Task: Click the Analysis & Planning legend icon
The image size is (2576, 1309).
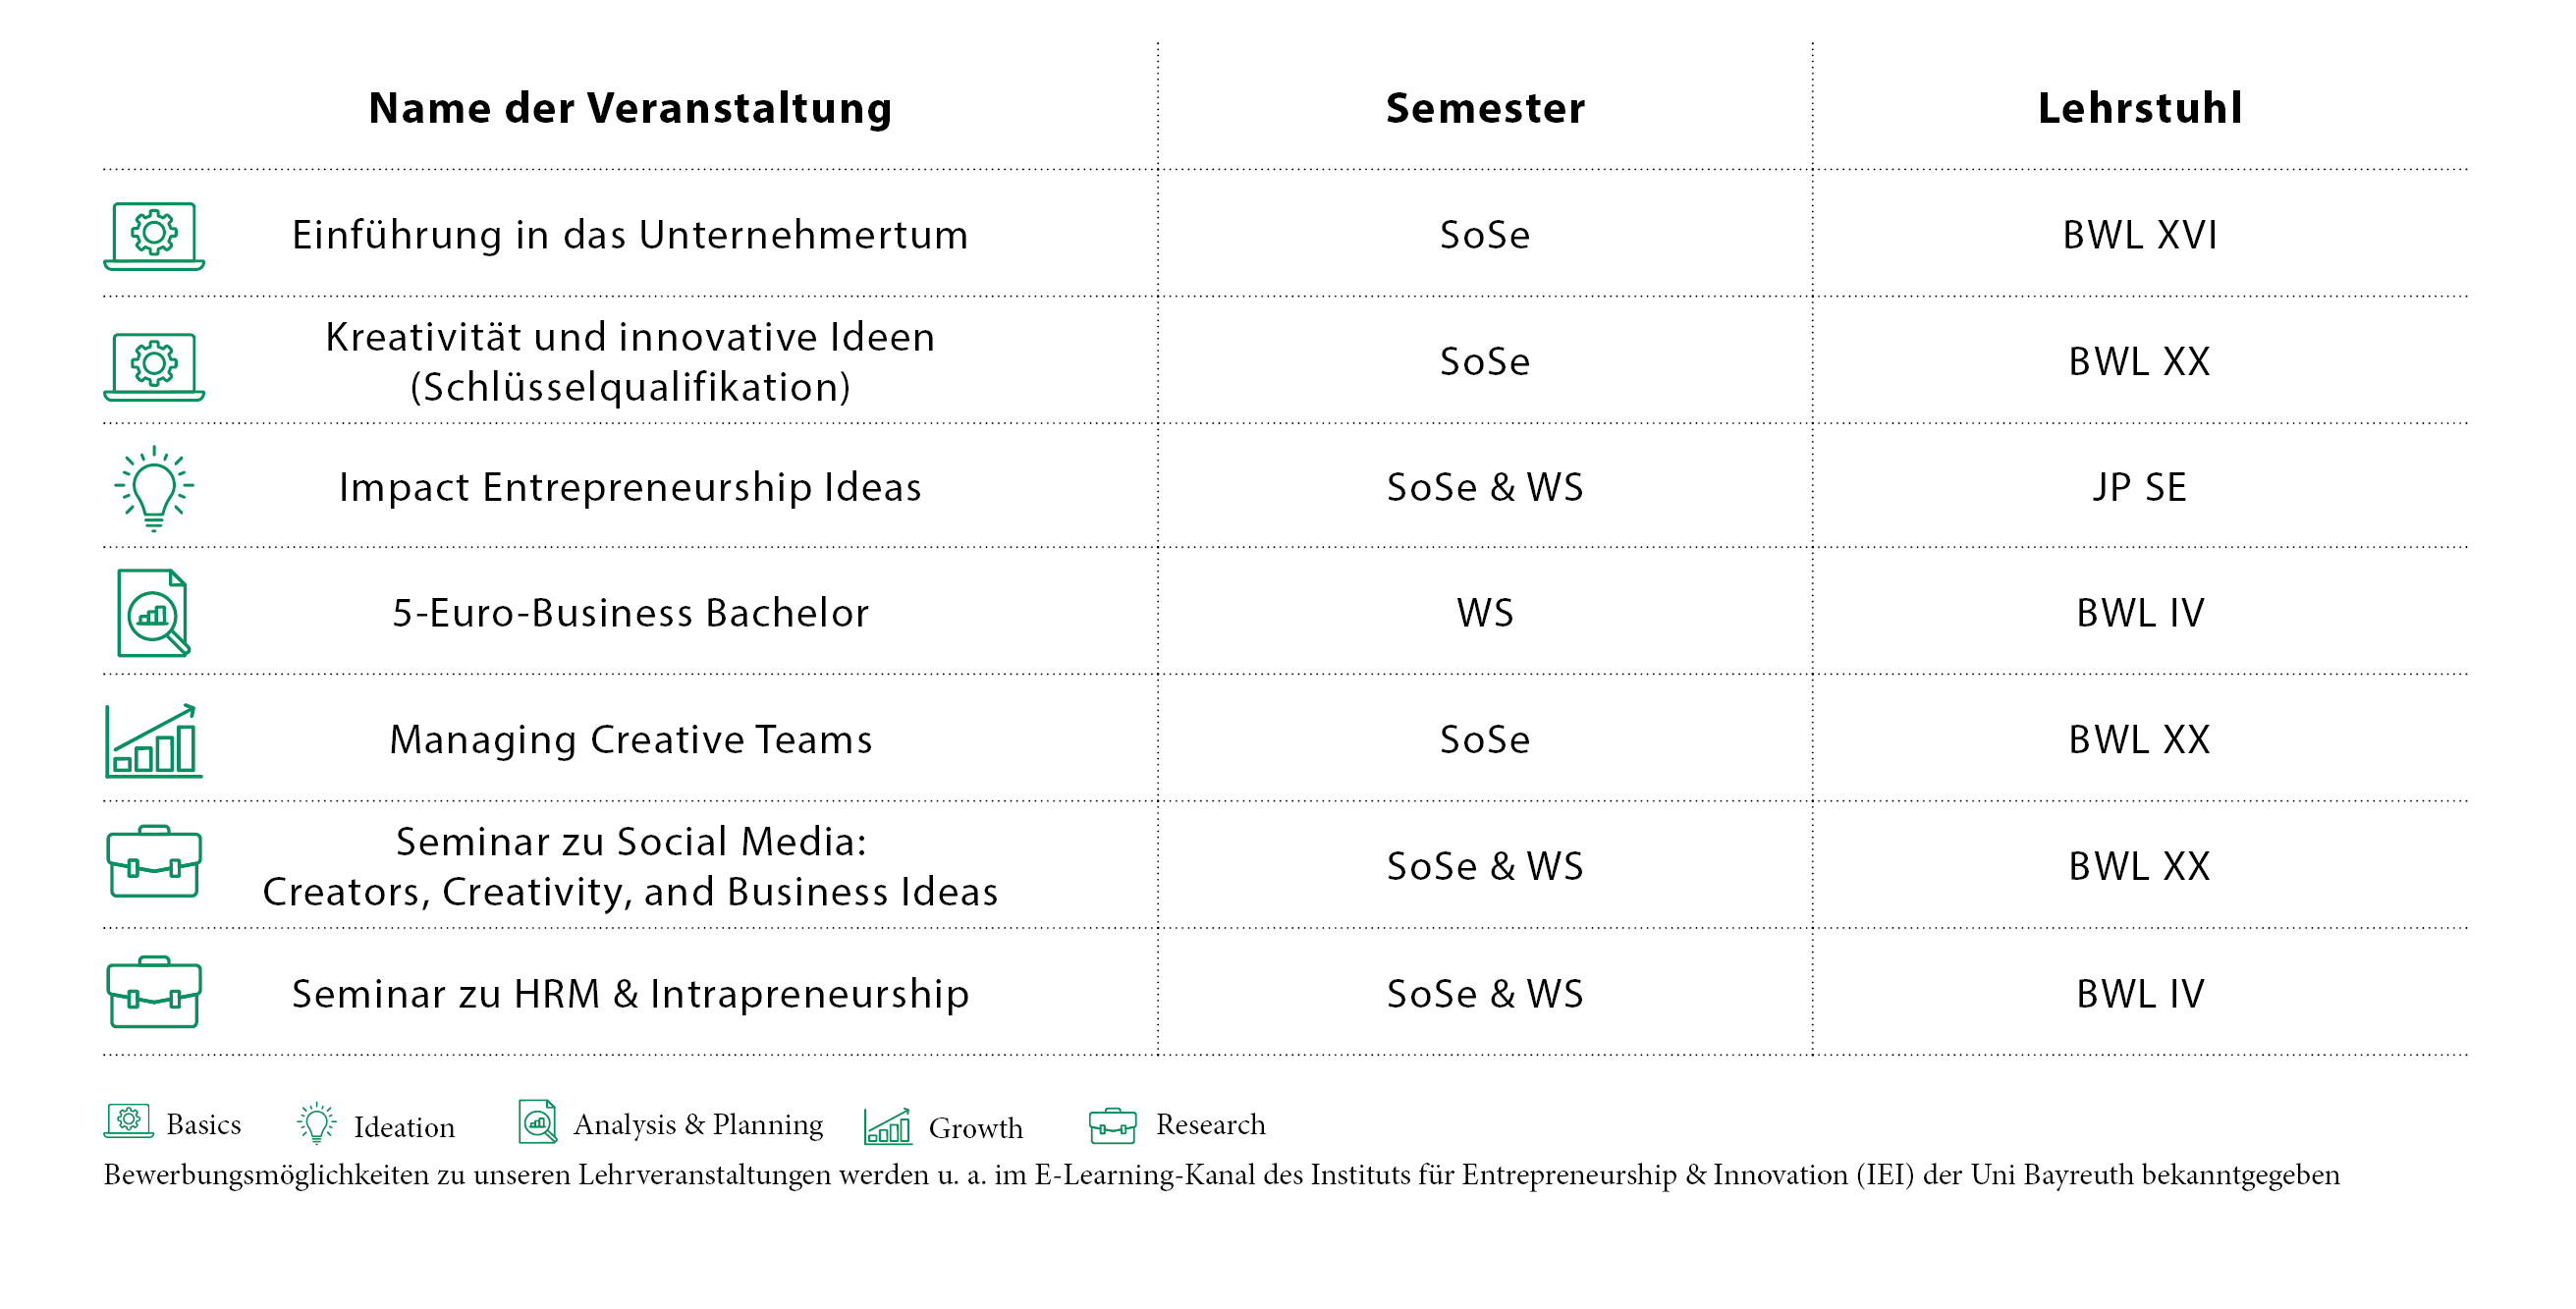Action: click(x=538, y=1122)
